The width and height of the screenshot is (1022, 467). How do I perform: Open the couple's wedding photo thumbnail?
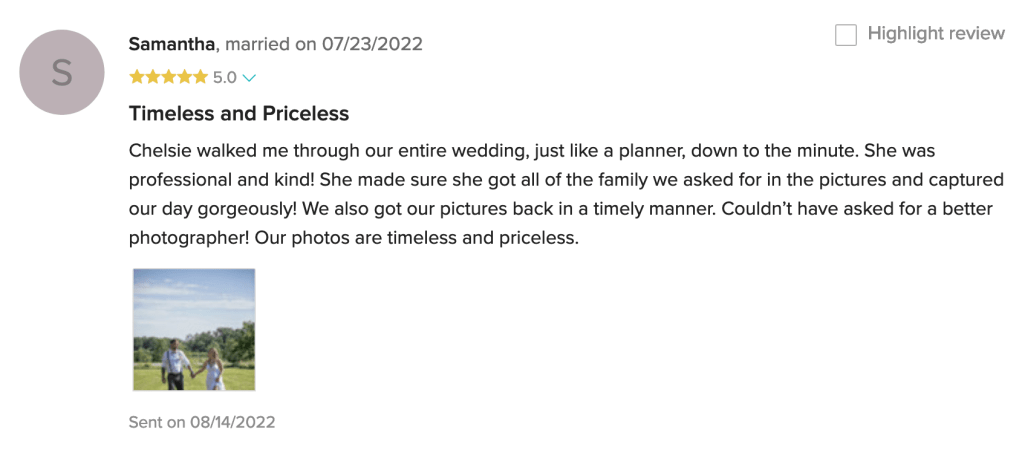[194, 329]
